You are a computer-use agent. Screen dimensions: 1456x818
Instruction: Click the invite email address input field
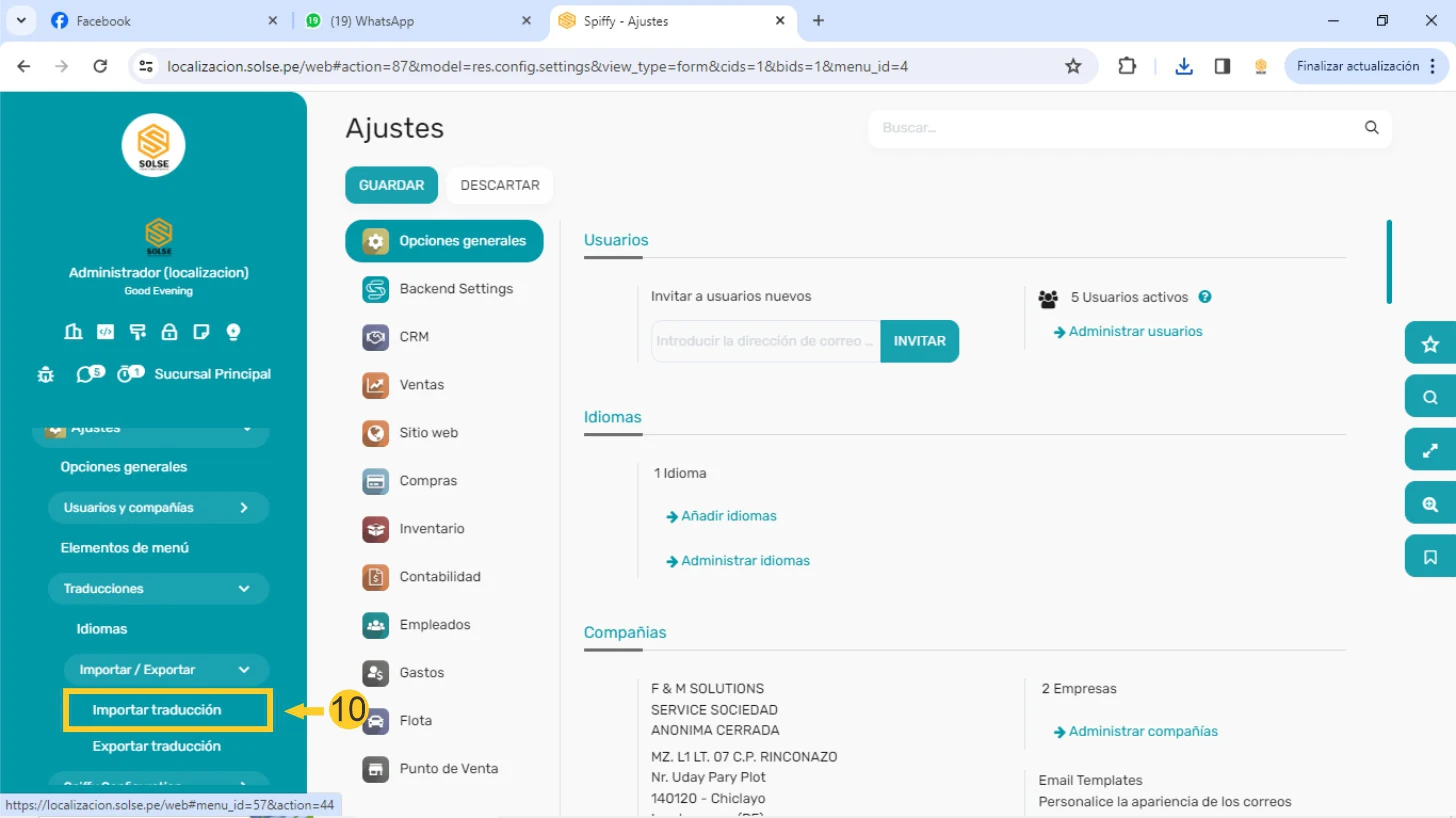click(765, 341)
